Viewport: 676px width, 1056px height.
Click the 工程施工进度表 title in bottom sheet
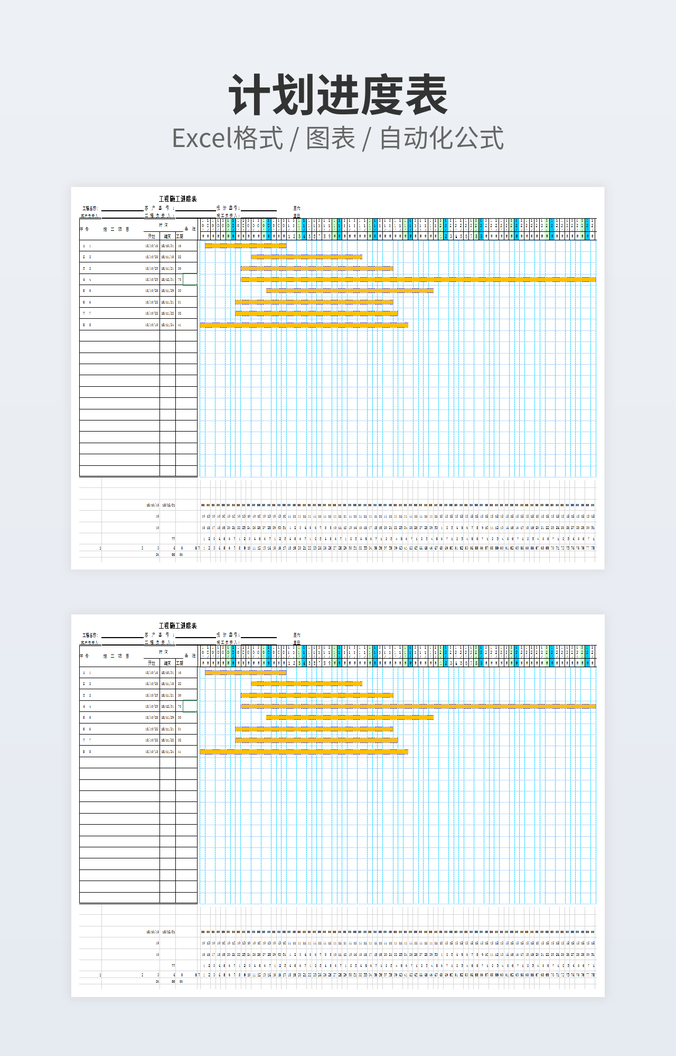point(178,626)
